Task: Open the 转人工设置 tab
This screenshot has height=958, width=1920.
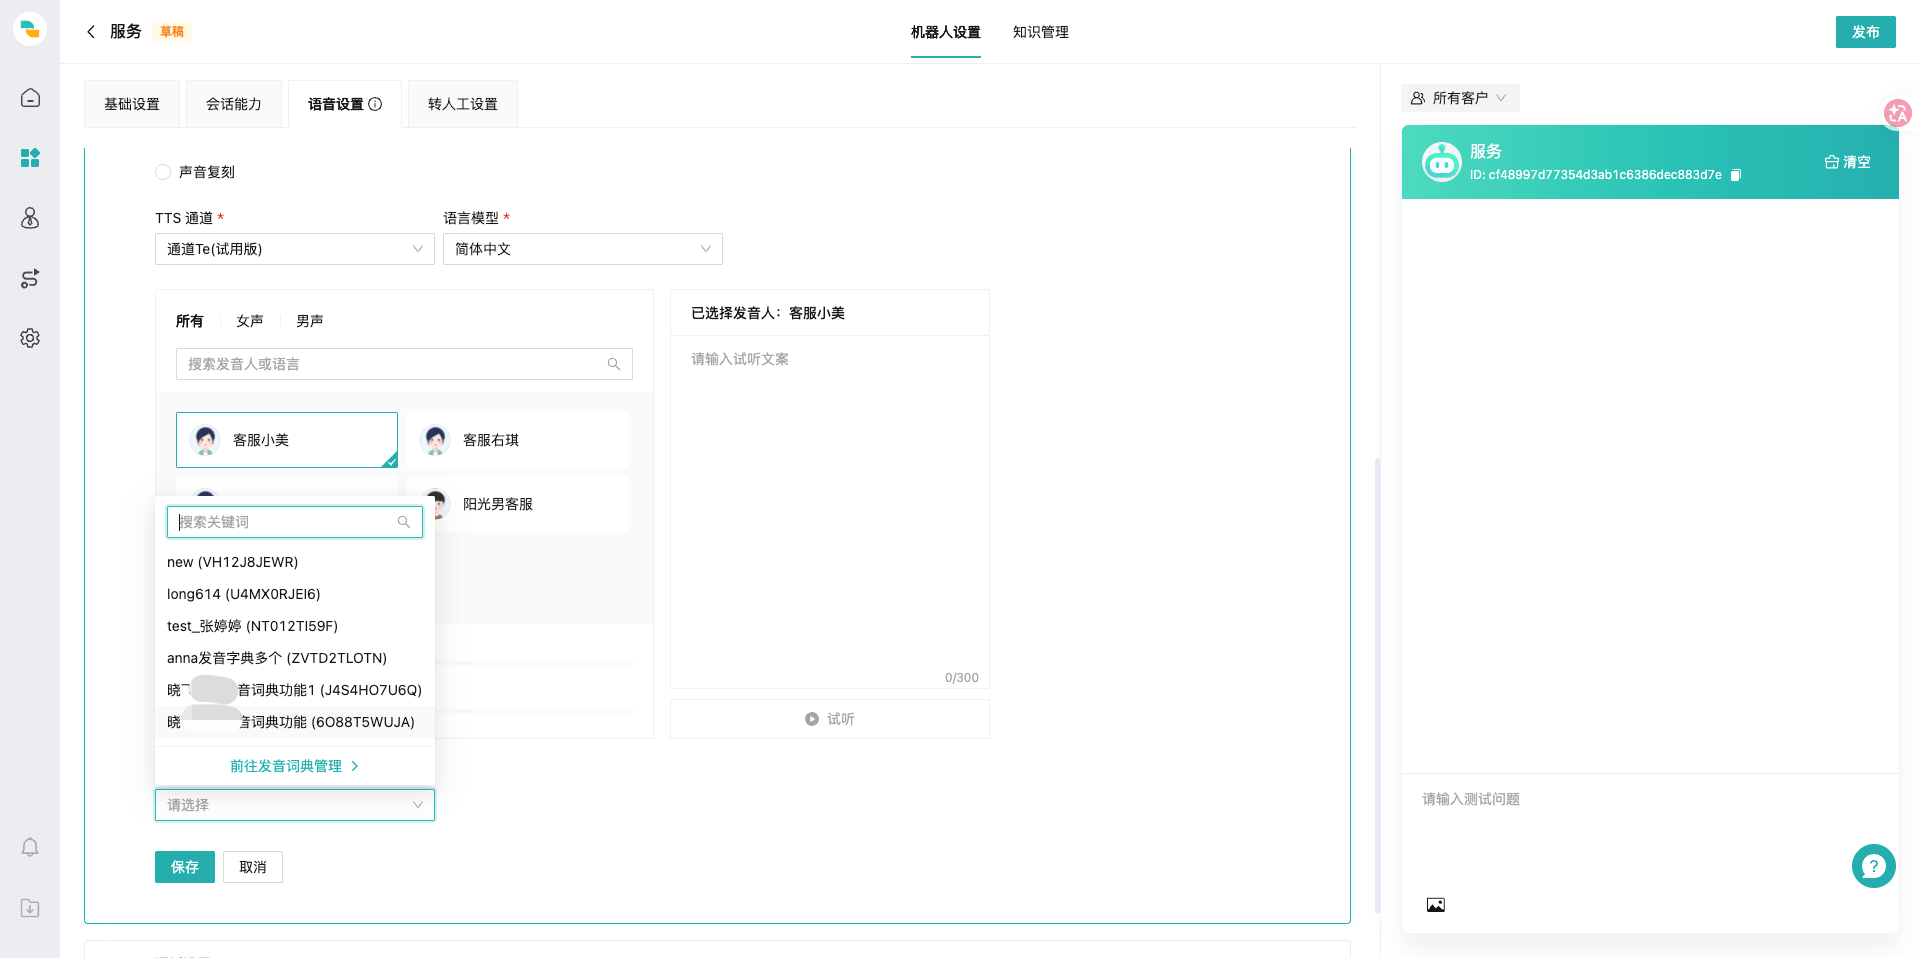Action: (x=463, y=104)
